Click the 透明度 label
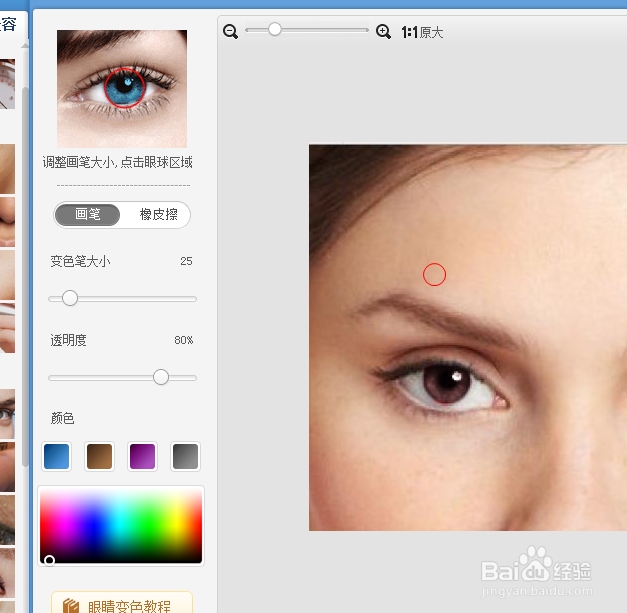627x613 pixels. [x=68, y=340]
